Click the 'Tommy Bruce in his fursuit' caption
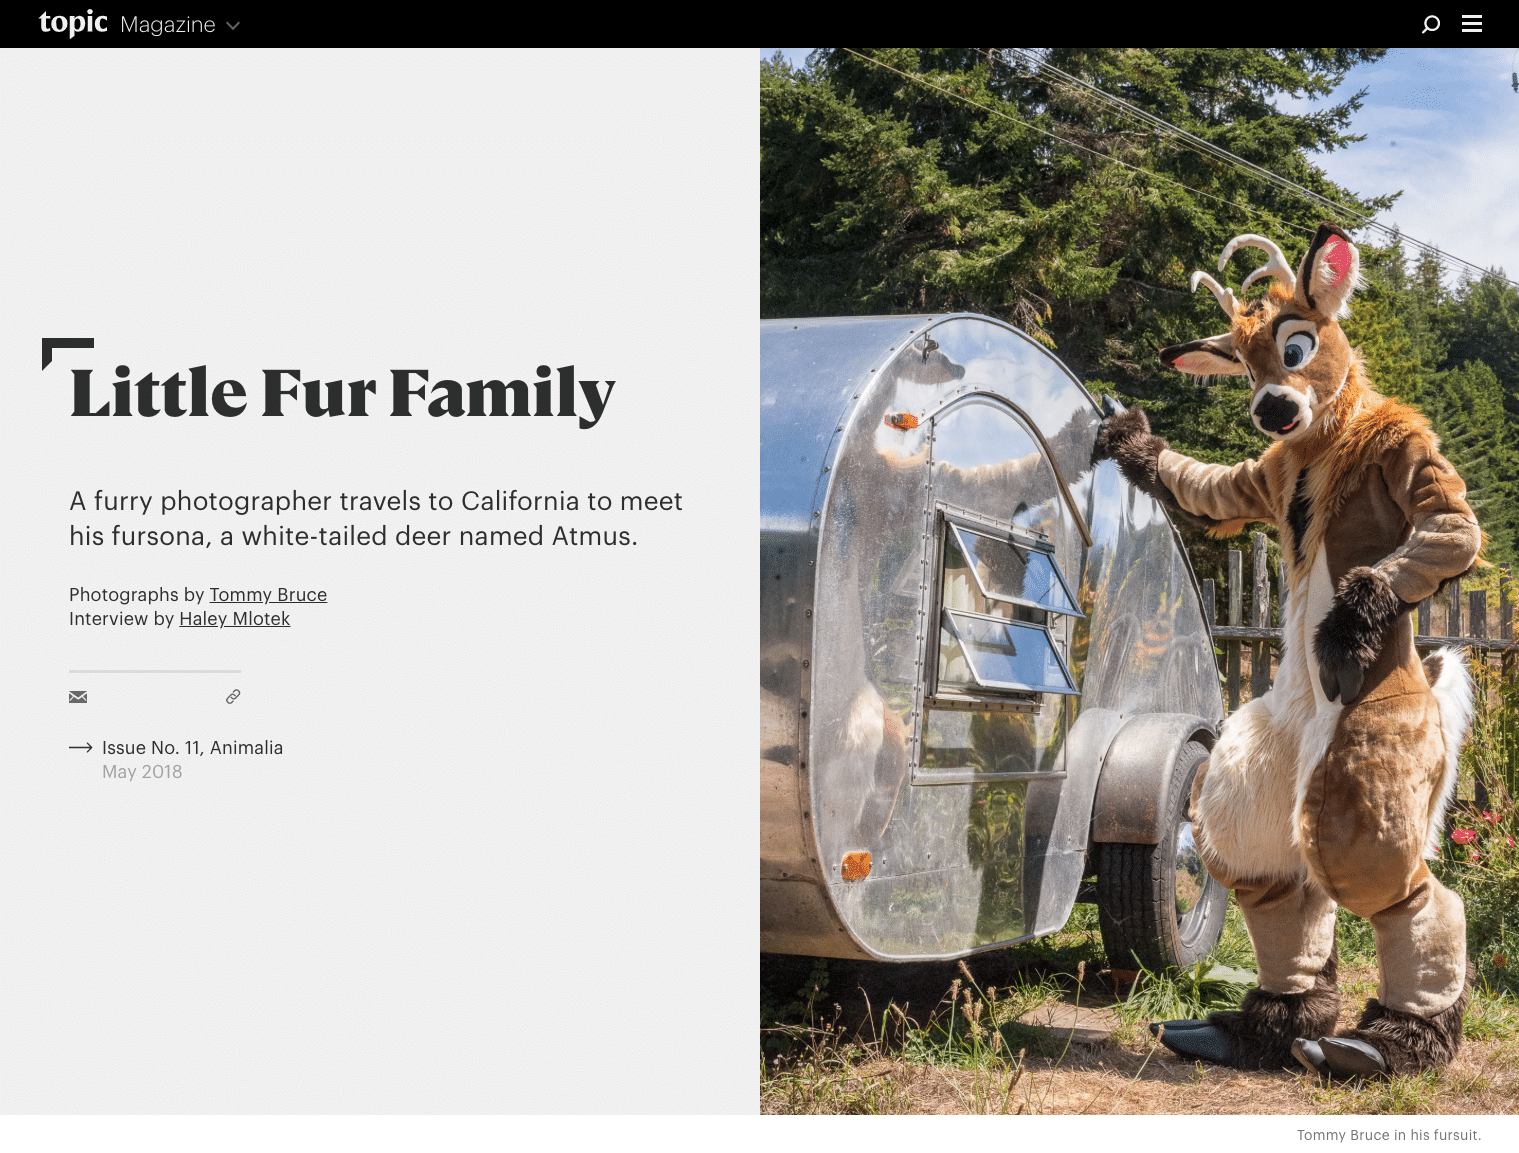The height and width of the screenshot is (1153, 1519). point(1389,1135)
